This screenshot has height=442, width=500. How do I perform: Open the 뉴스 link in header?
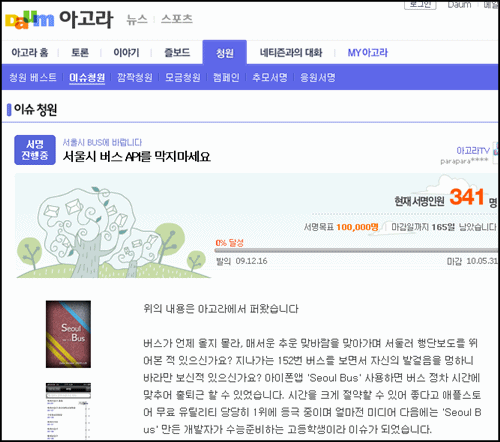point(137,19)
